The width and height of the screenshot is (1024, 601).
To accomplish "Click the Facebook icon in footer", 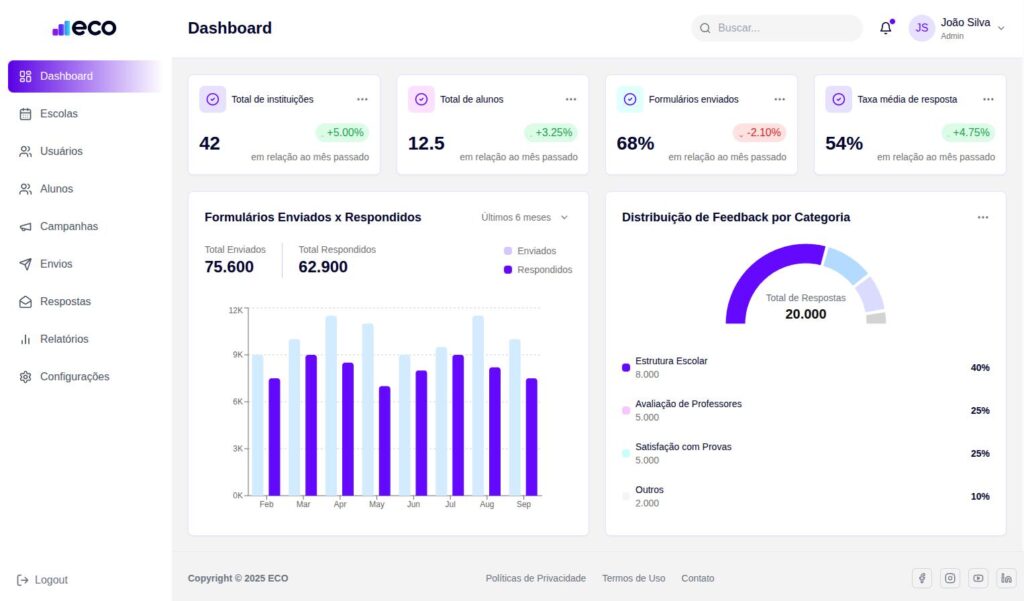I will click(x=922, y=578).
